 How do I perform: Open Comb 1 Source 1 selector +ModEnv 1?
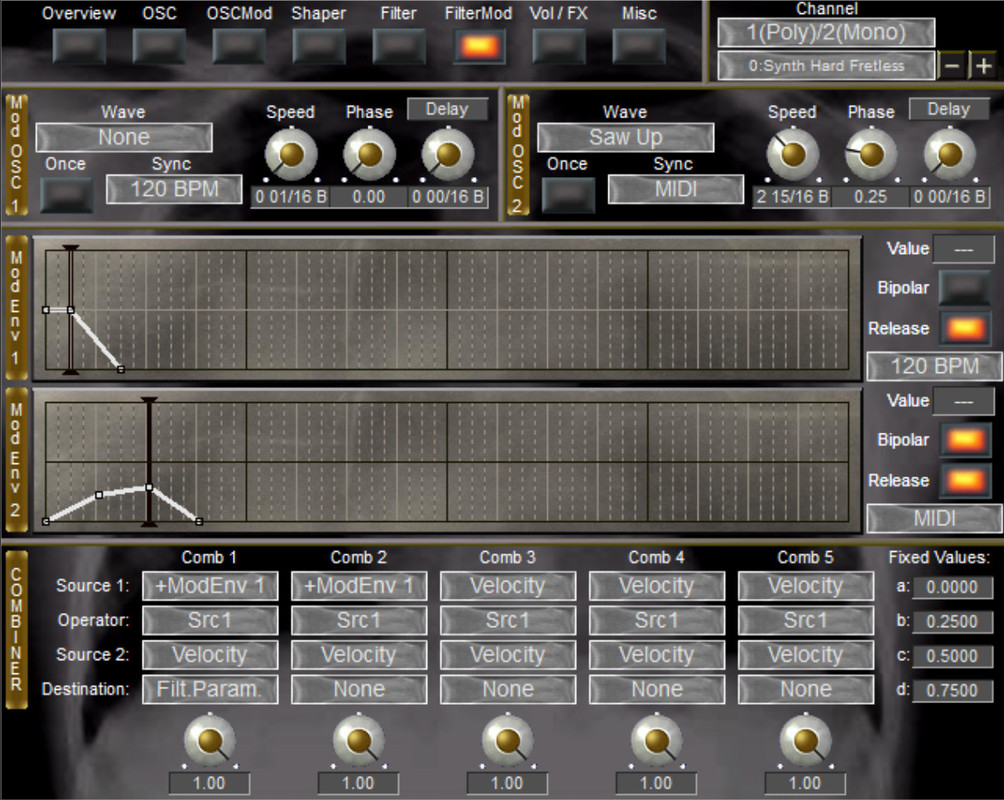coord(210,586)
